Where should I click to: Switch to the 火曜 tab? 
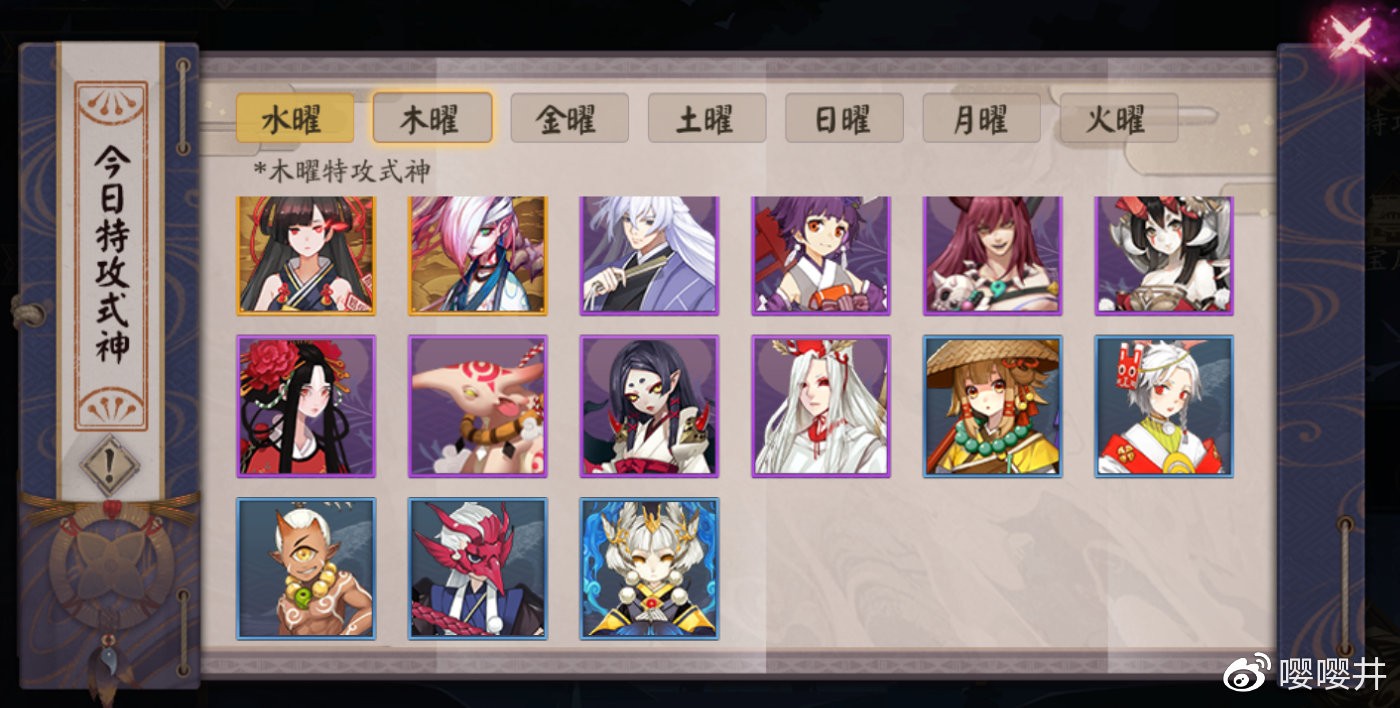click(x=1118, y=118)
